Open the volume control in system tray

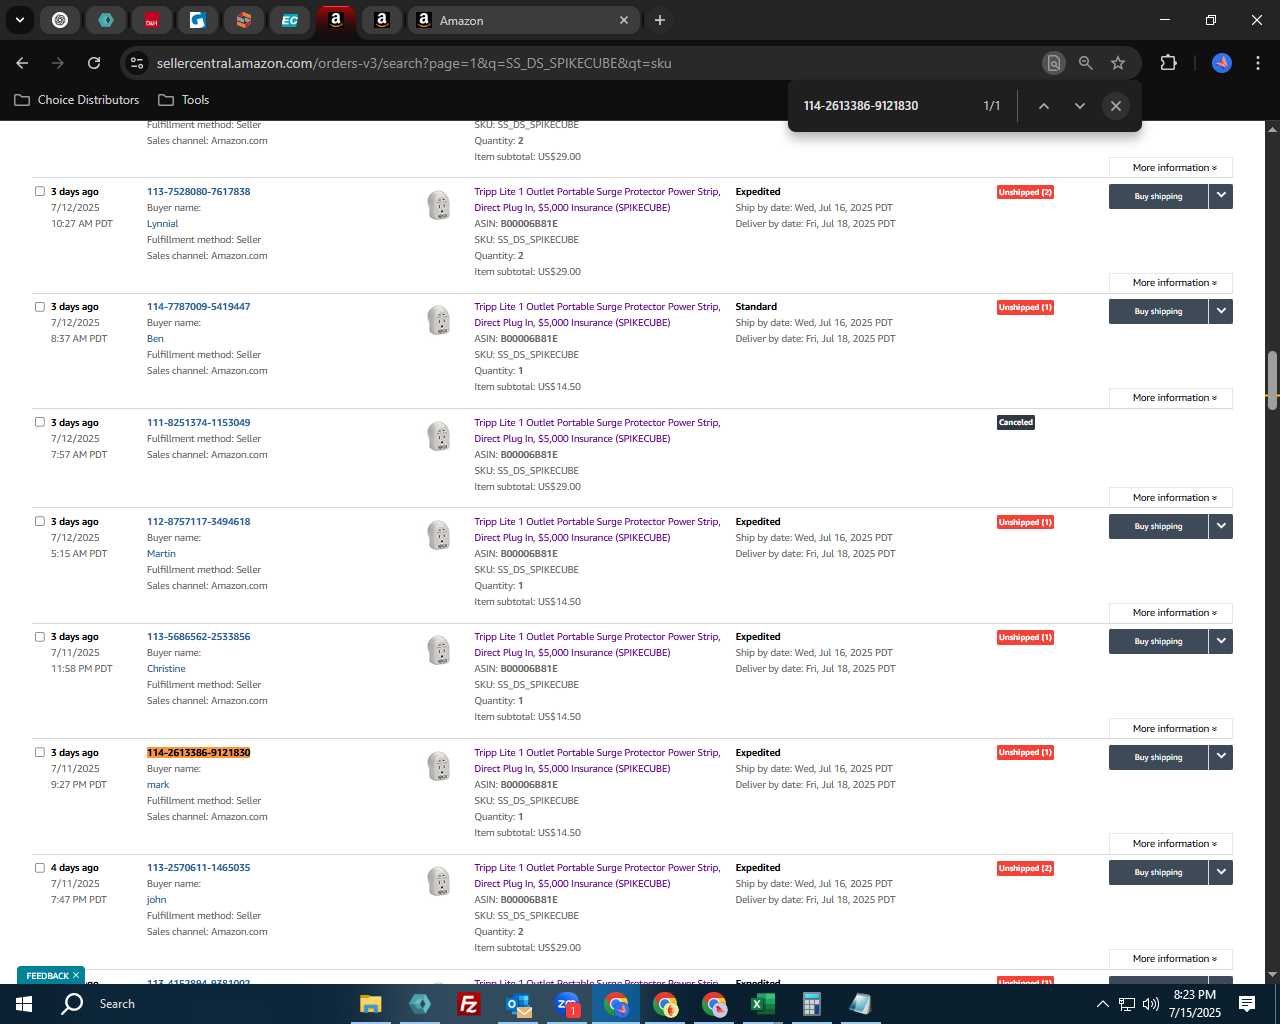[1150, 1004]
